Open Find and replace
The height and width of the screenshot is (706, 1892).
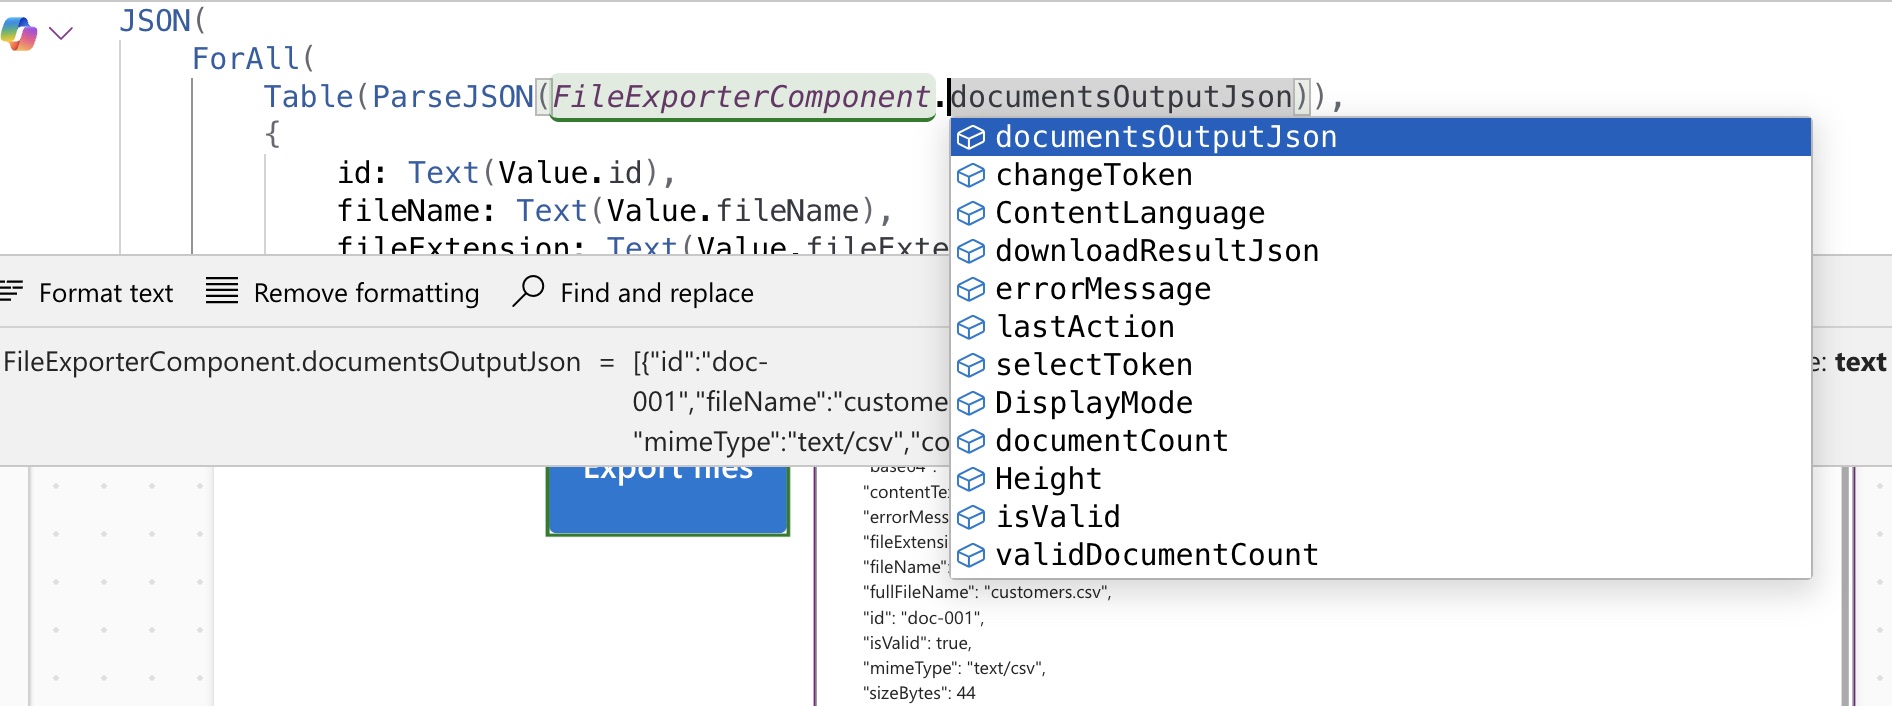coord(634,293)
